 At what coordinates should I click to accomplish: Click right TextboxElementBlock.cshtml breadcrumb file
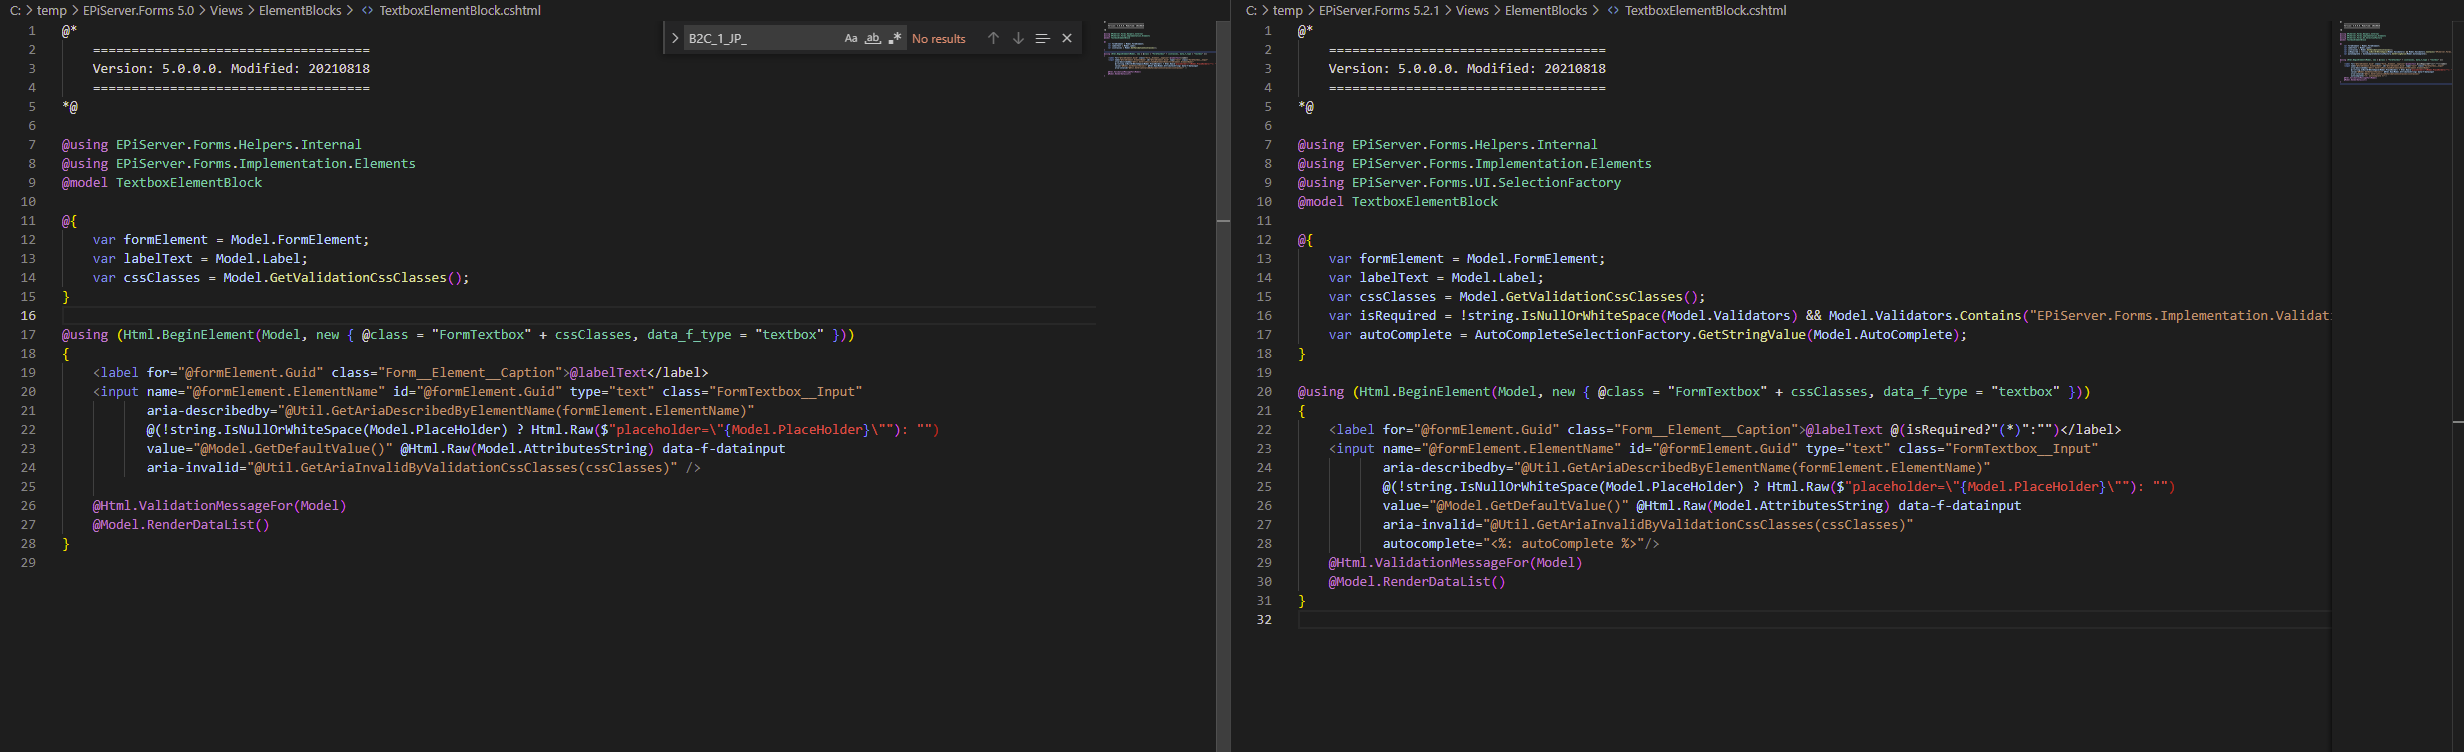coord(1705,10)
